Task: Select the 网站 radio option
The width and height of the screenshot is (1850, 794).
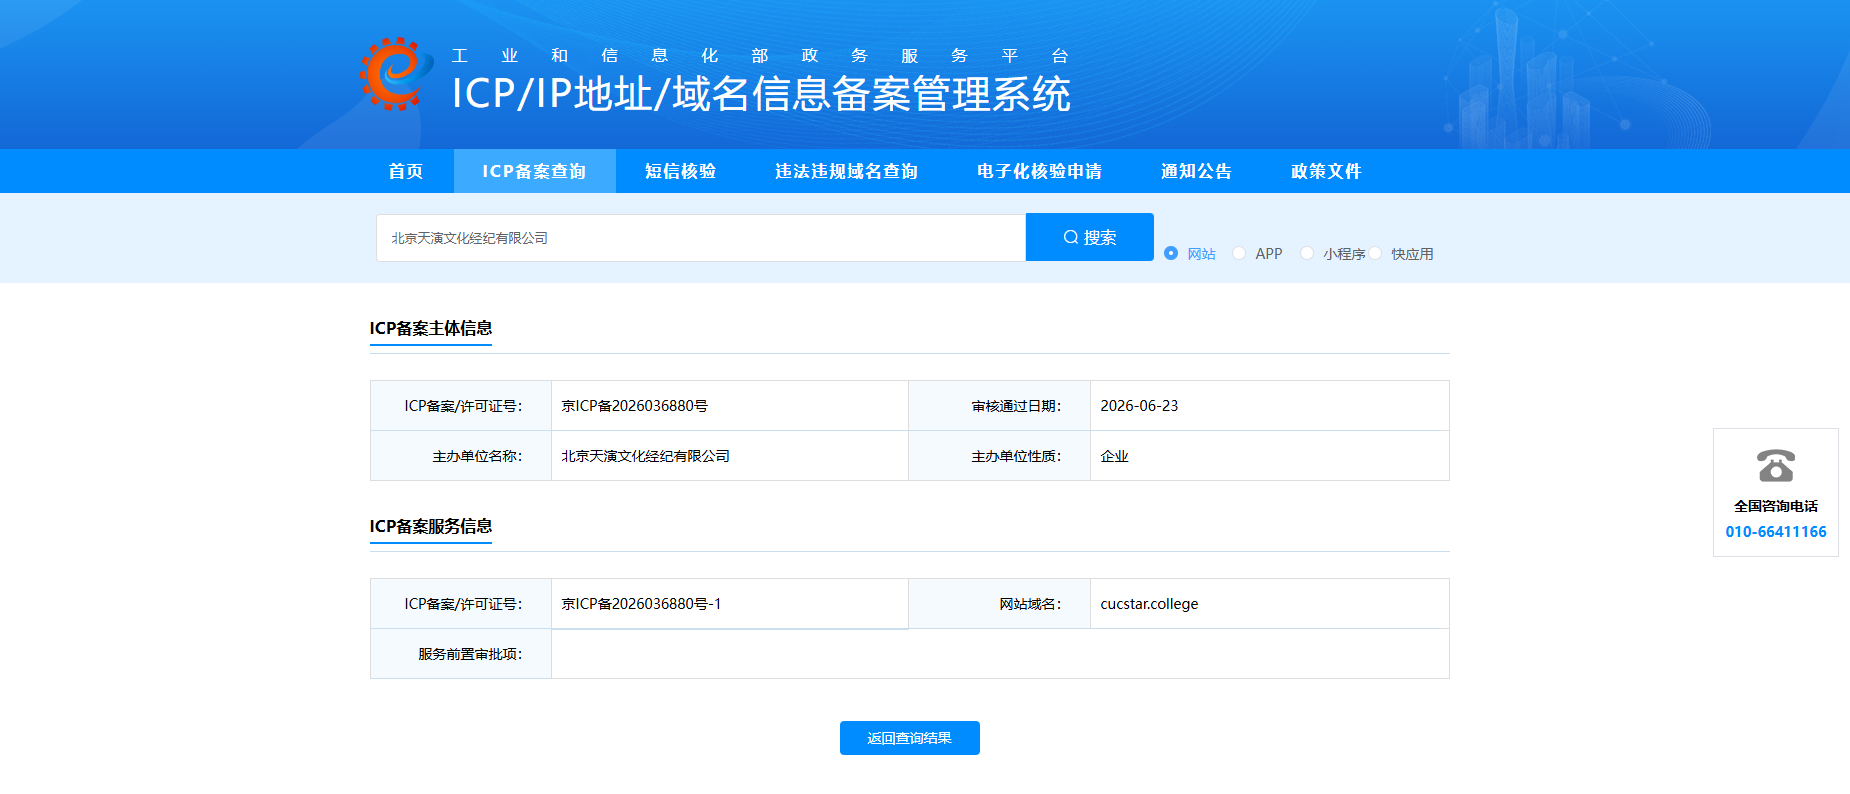Action: pos(1171,253)
